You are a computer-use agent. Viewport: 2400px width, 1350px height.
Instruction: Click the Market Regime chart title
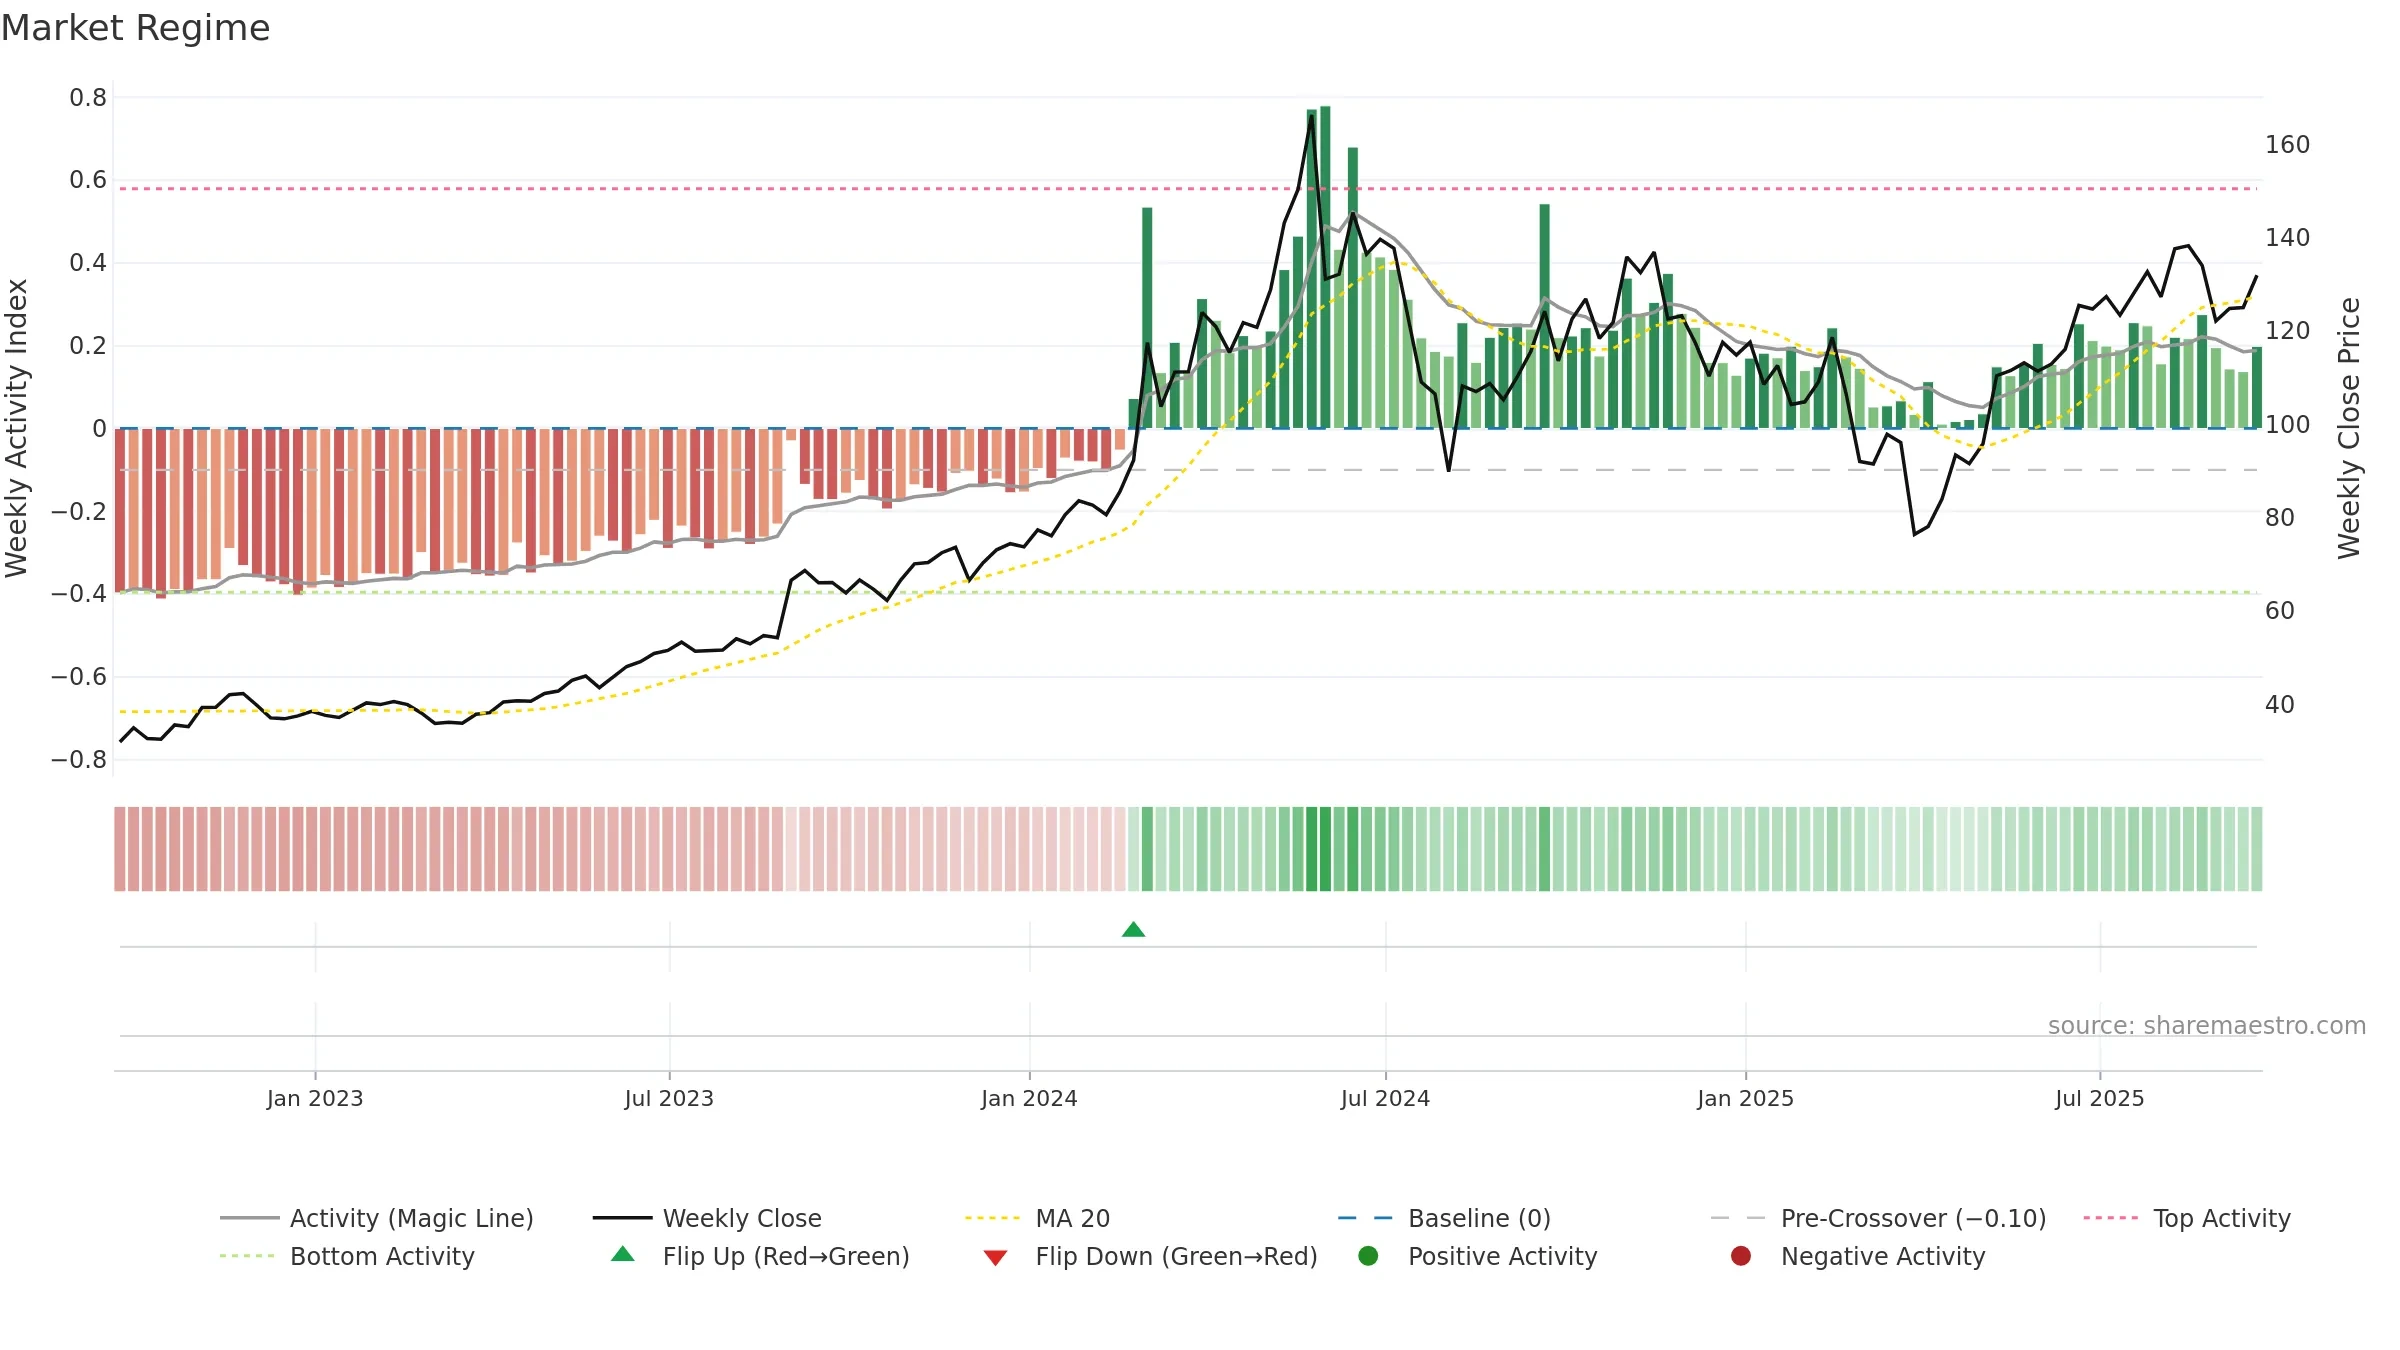[x=135, y=28]
